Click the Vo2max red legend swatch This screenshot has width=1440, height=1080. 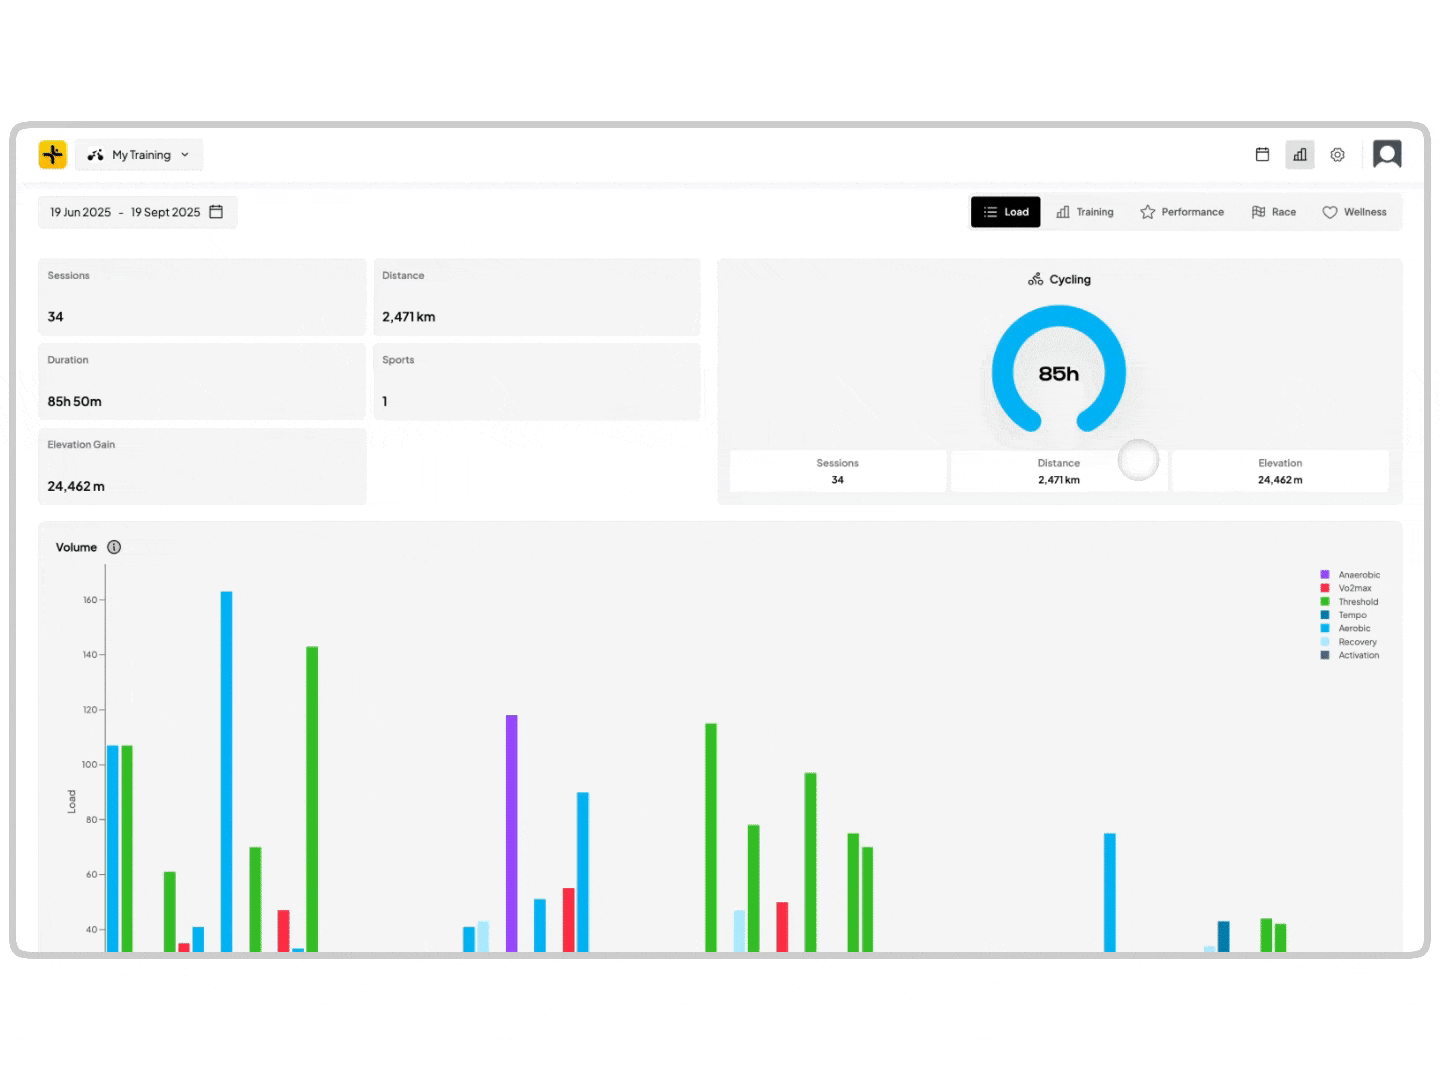point(1325,588)
